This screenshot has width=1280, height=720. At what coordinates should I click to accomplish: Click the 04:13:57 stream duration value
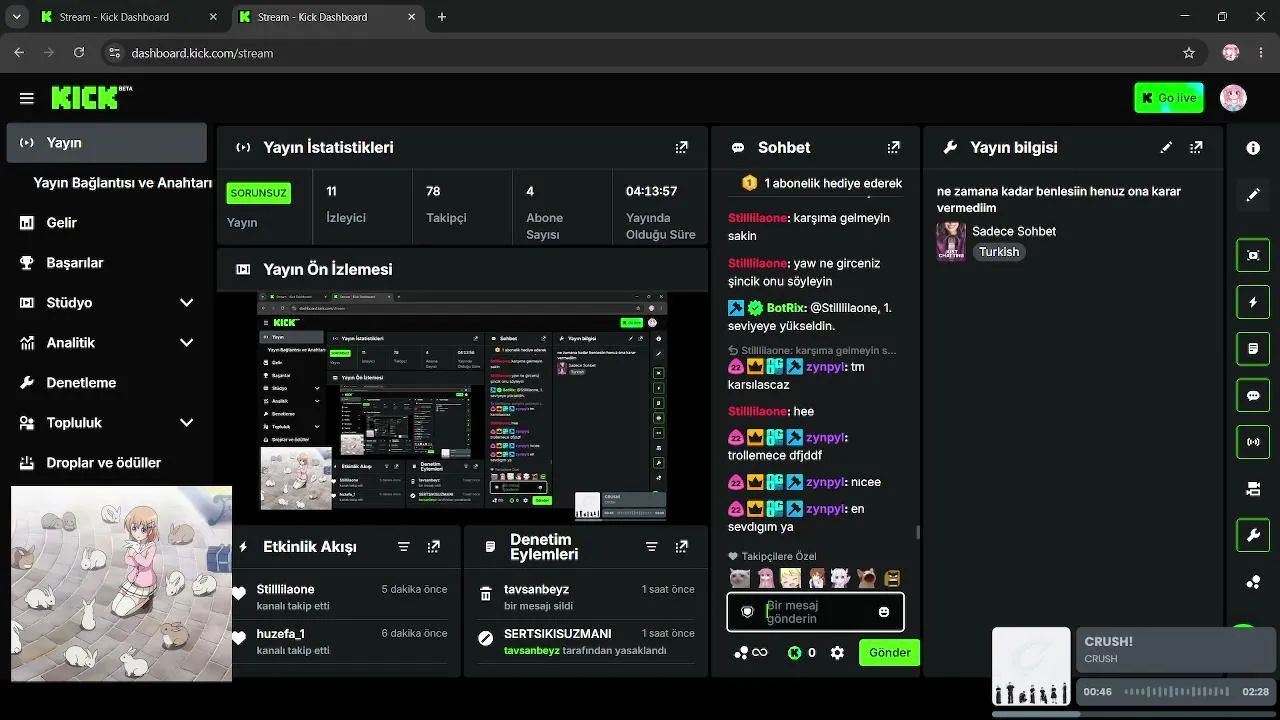click(652, 191)
